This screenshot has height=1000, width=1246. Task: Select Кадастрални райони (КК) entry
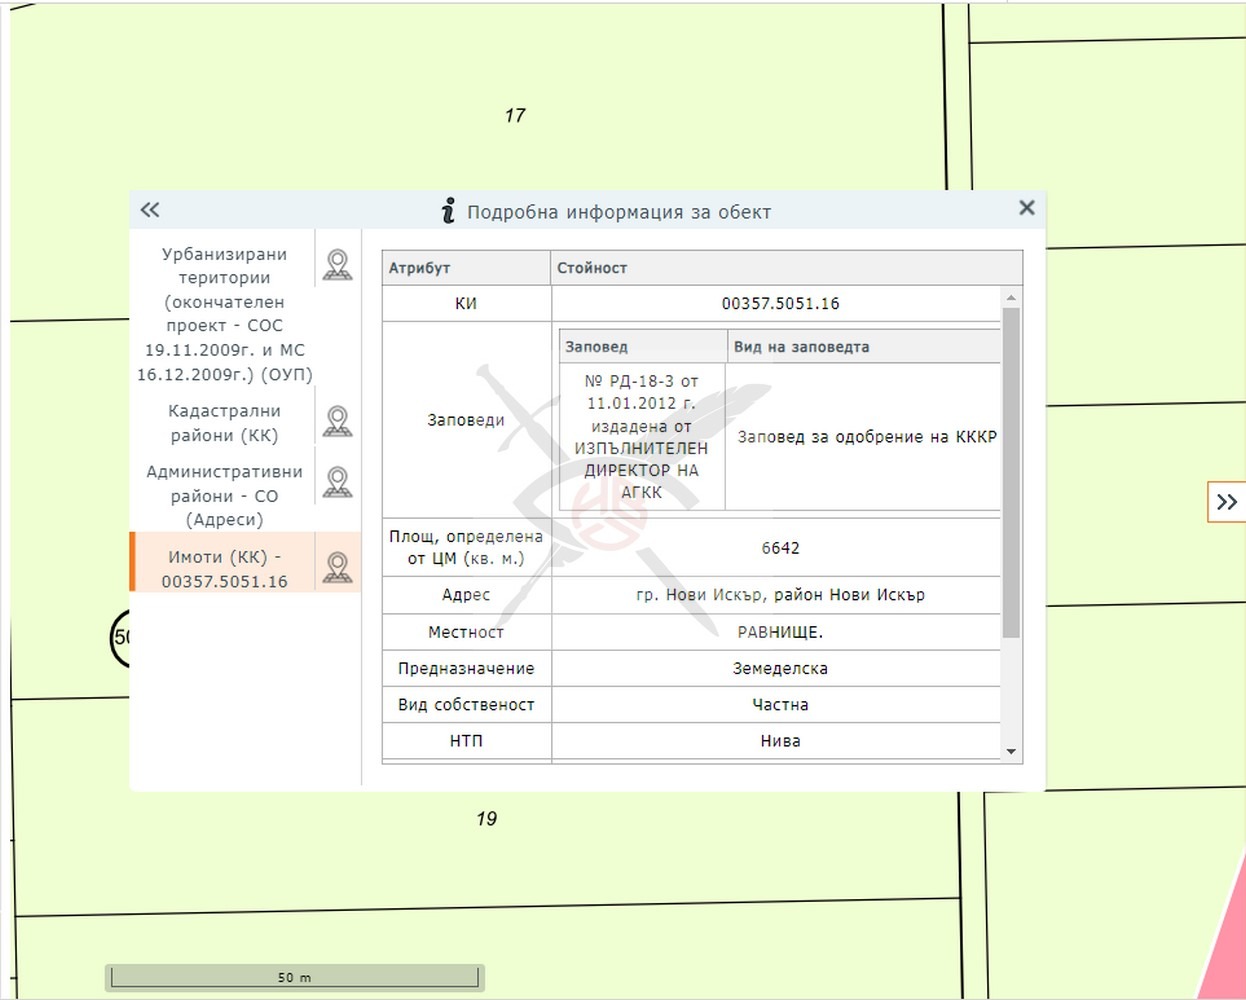point(224,423)
